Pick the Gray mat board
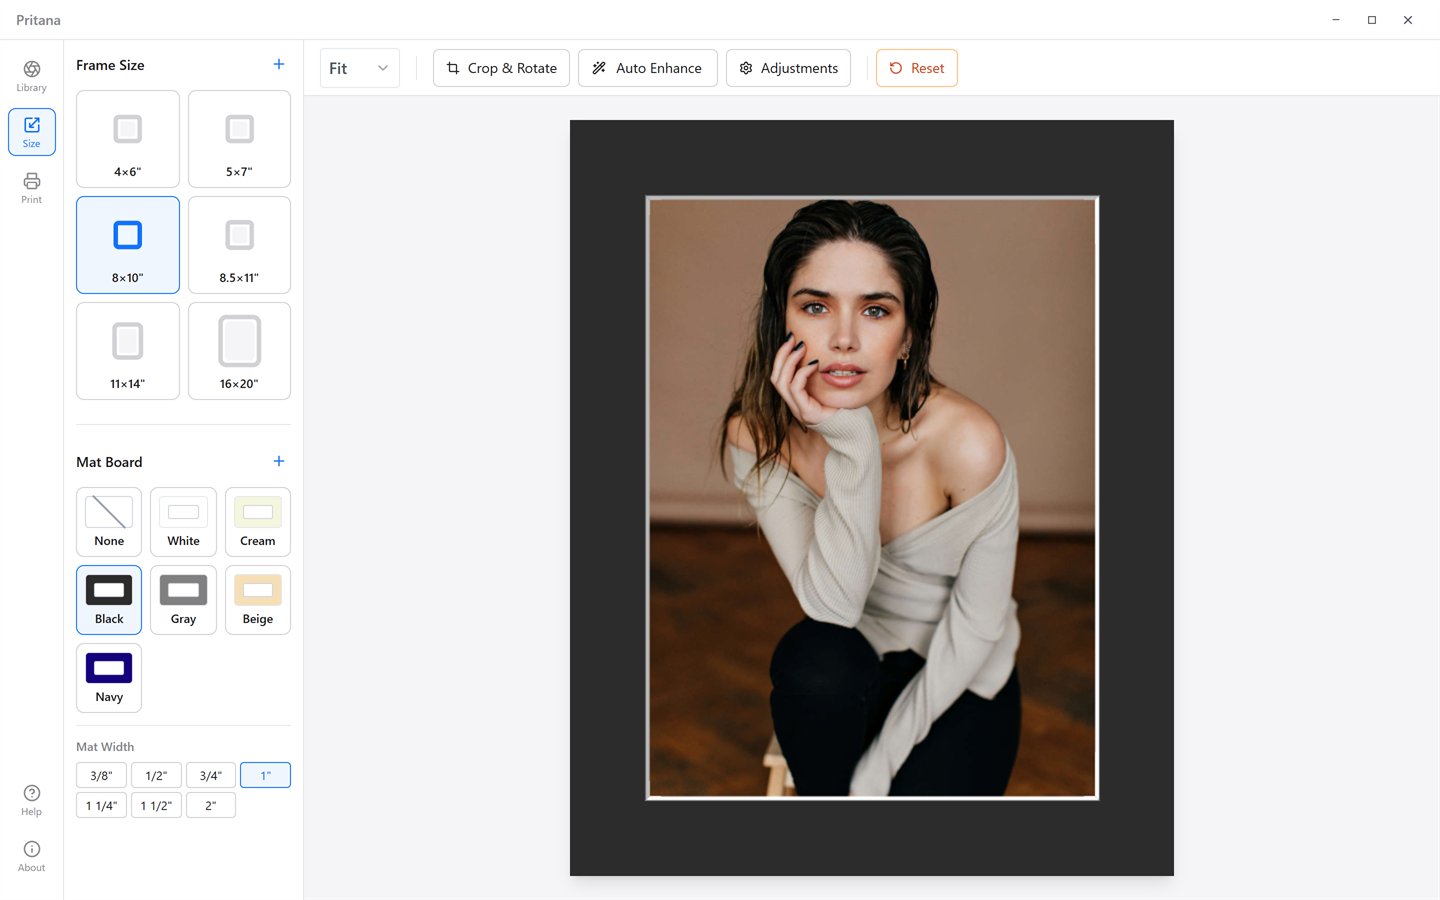This screenshot has width=1440, height=900. coord(183,600)
